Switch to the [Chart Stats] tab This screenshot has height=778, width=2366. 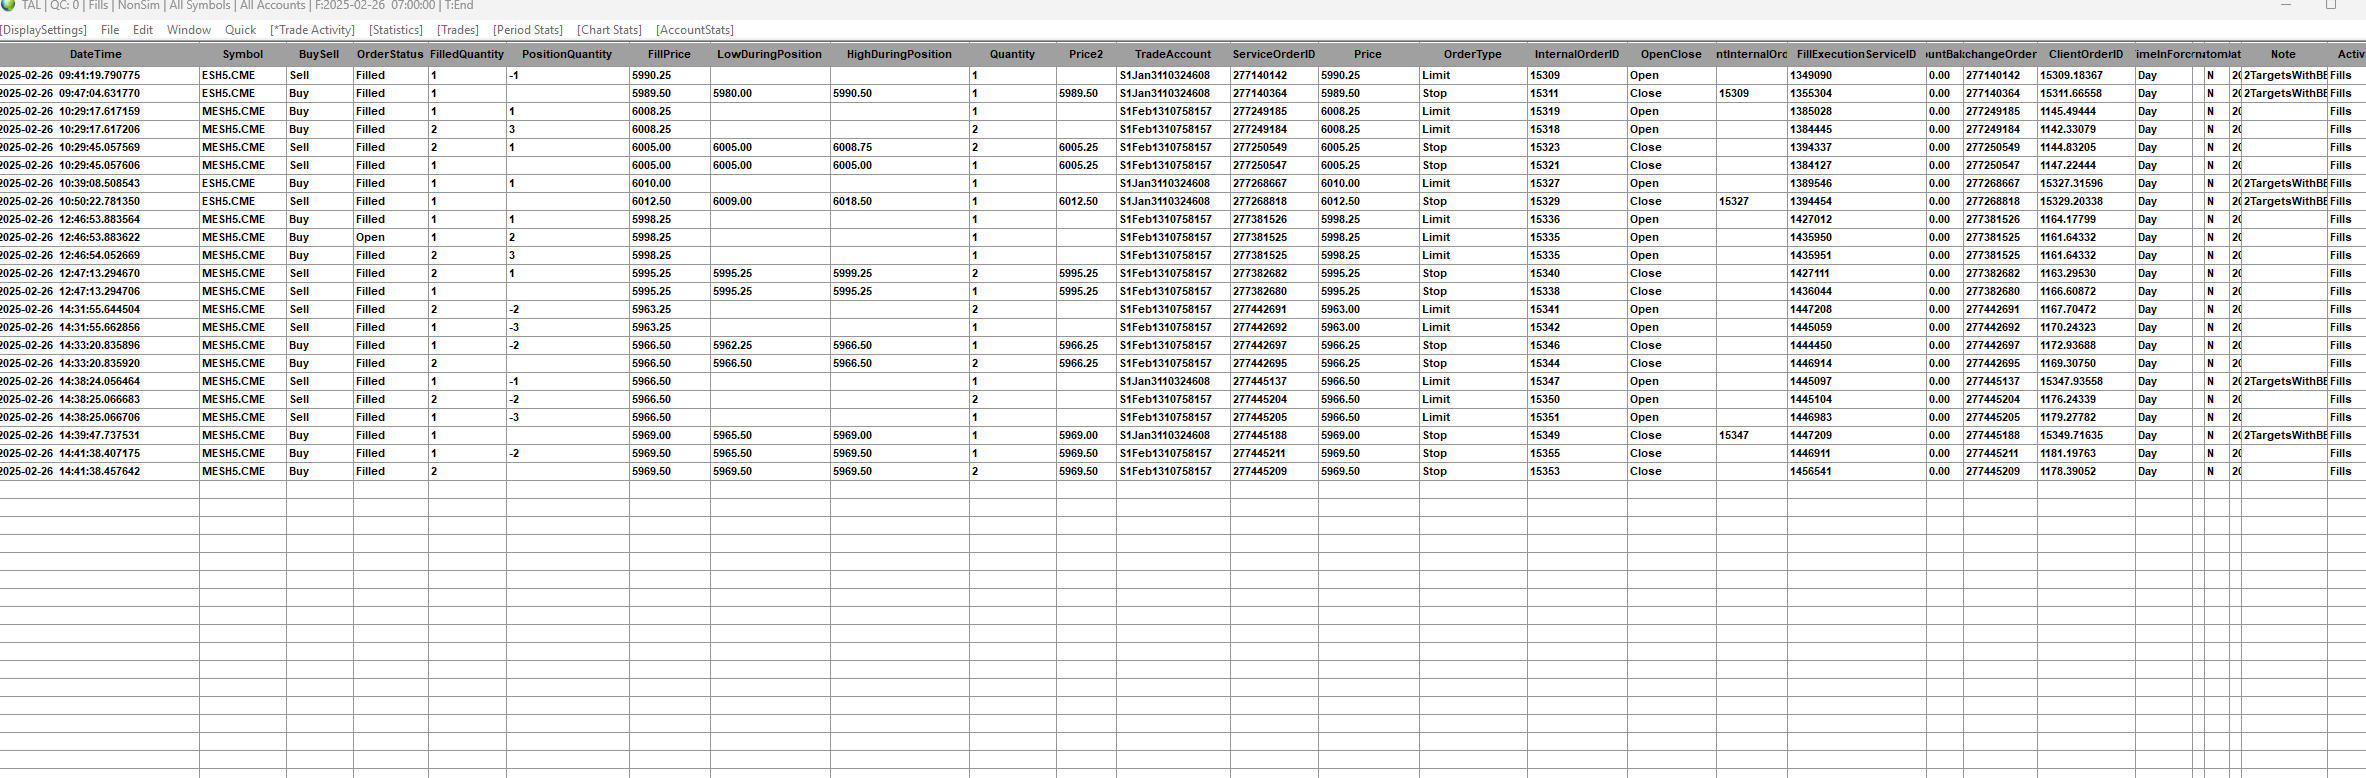click(609, 30)
